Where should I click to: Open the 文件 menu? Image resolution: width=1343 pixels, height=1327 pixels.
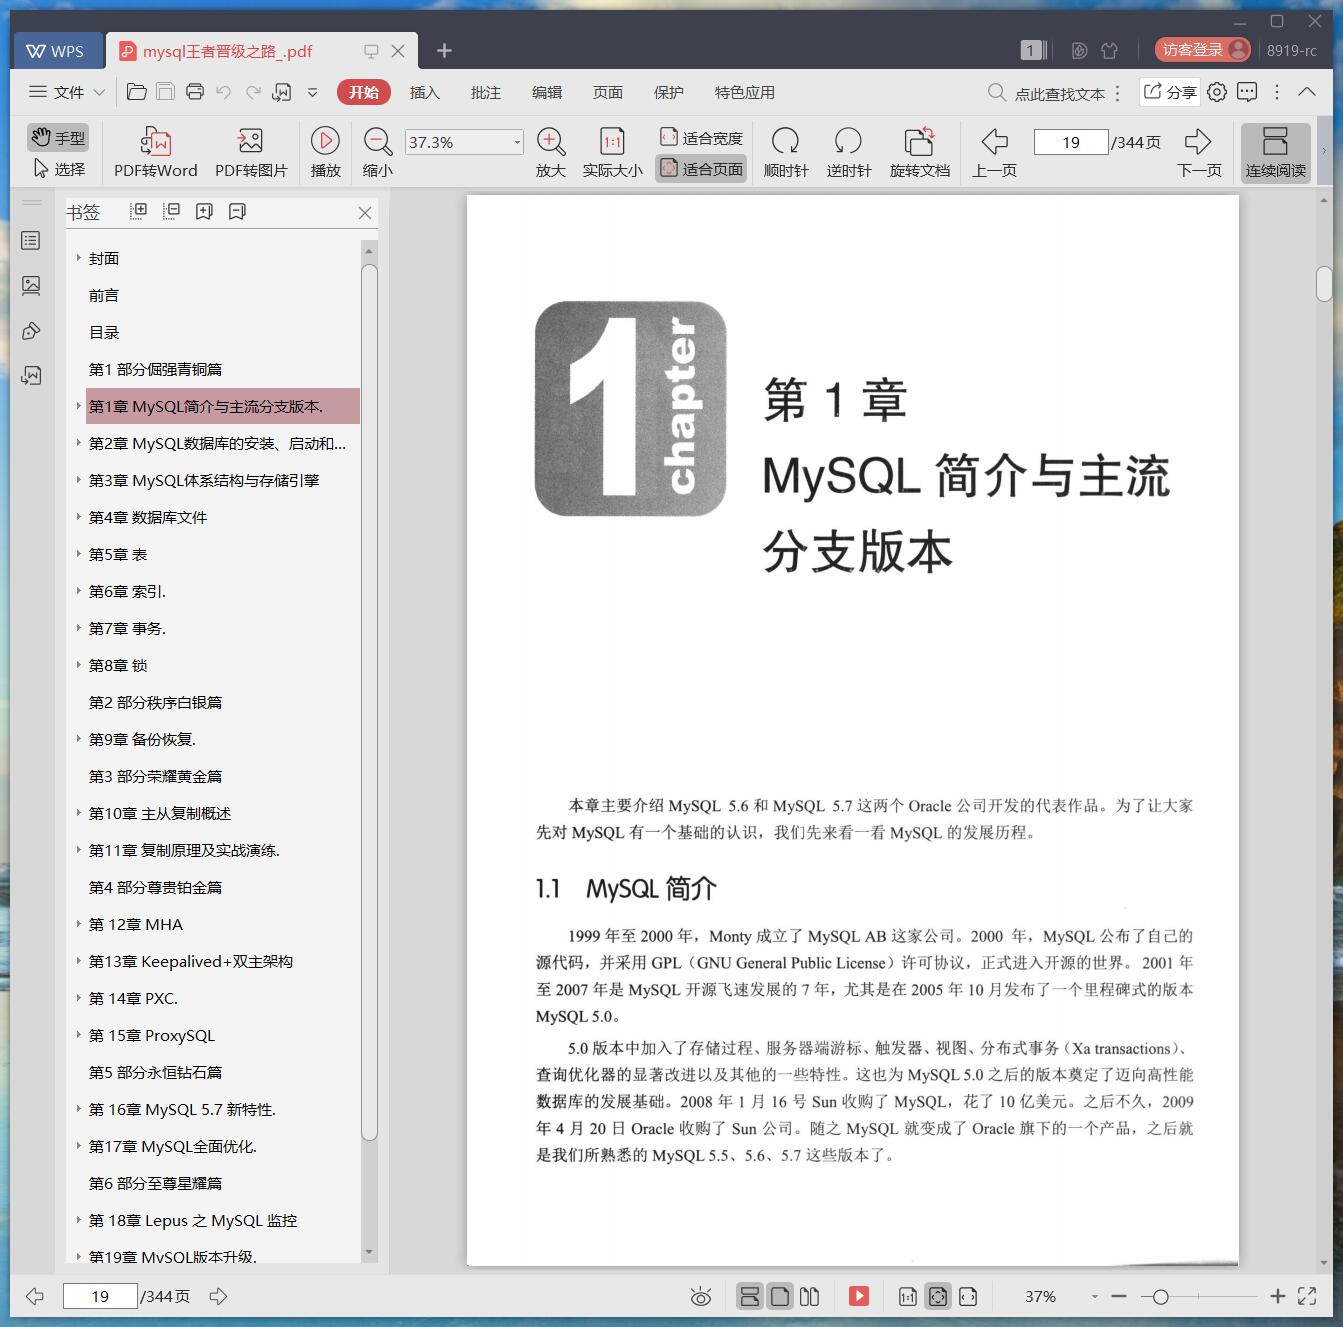click(66, 92)
